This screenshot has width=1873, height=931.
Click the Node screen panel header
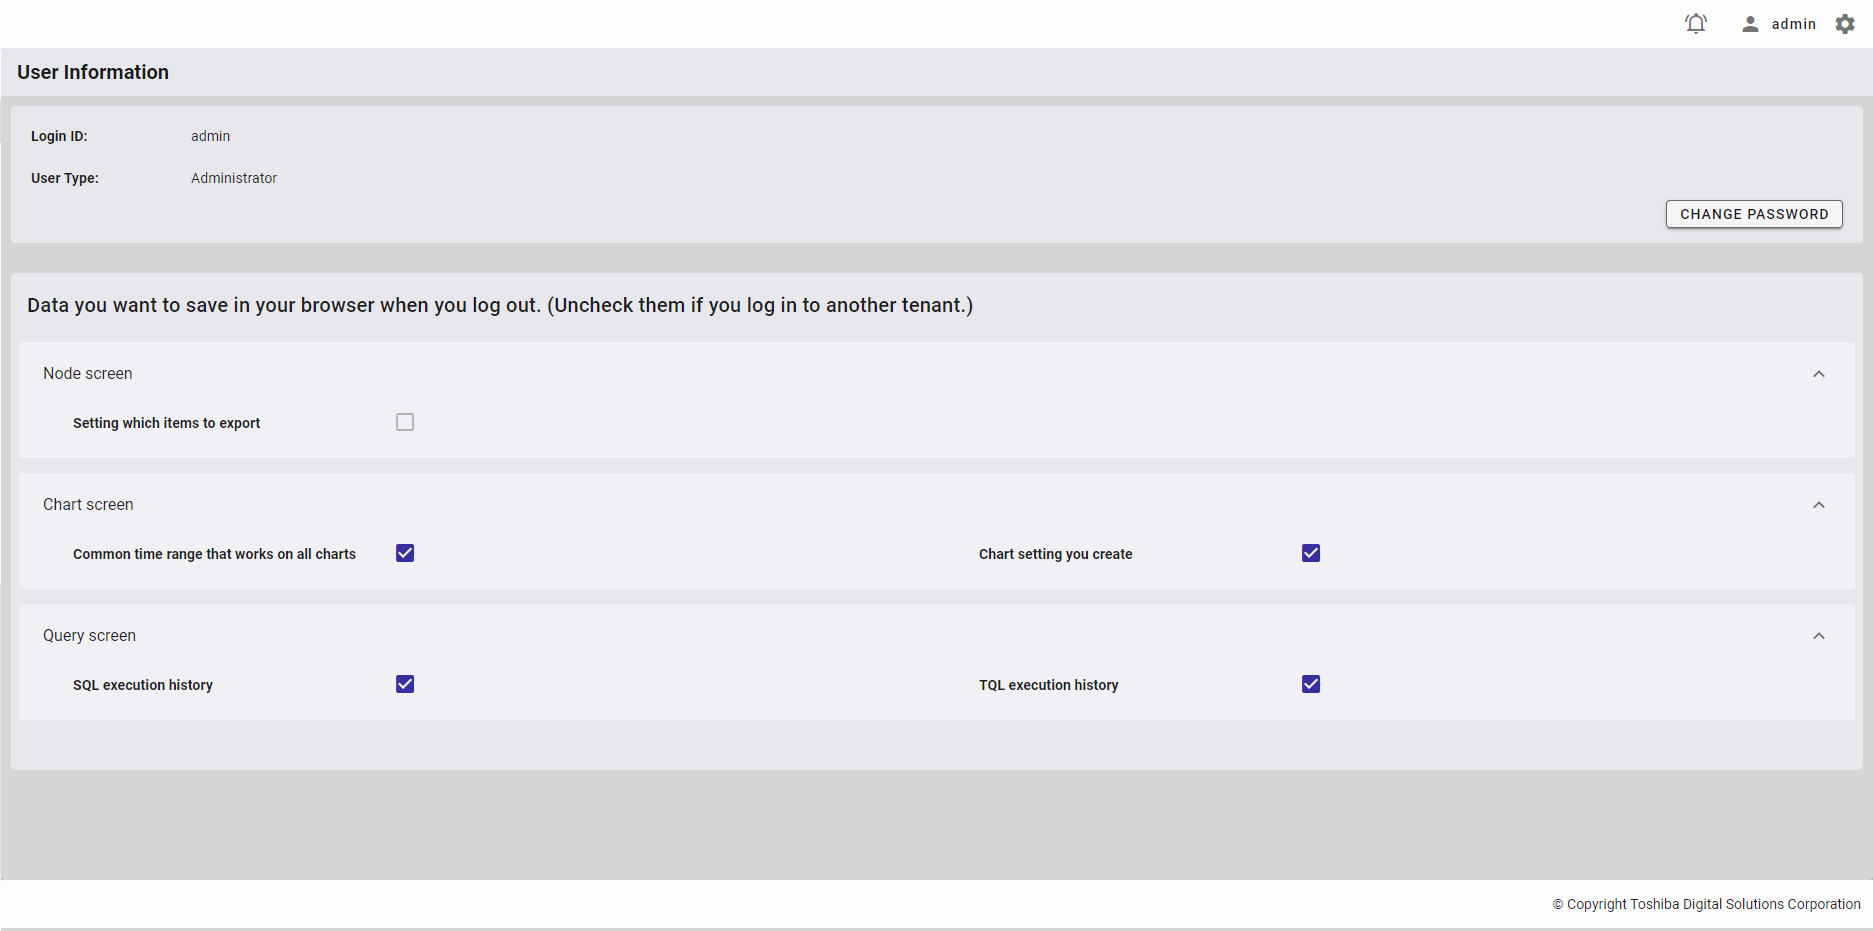pos(88,373)
